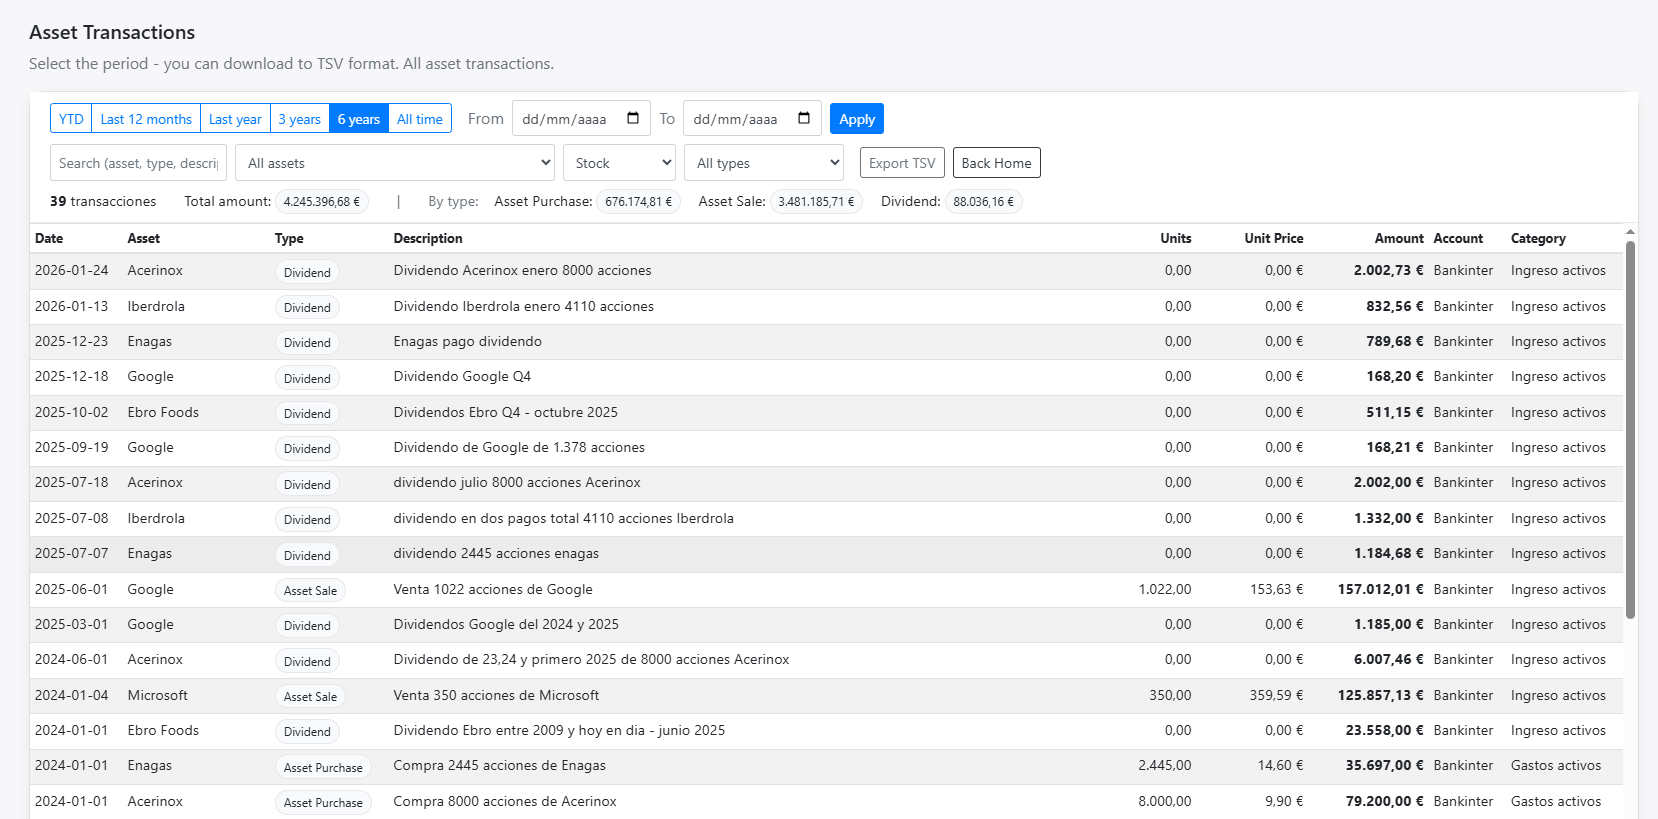Click the Asset Purchase total 676.174,81 €
Screen dimensions: 1658x819
pos(639,201)
